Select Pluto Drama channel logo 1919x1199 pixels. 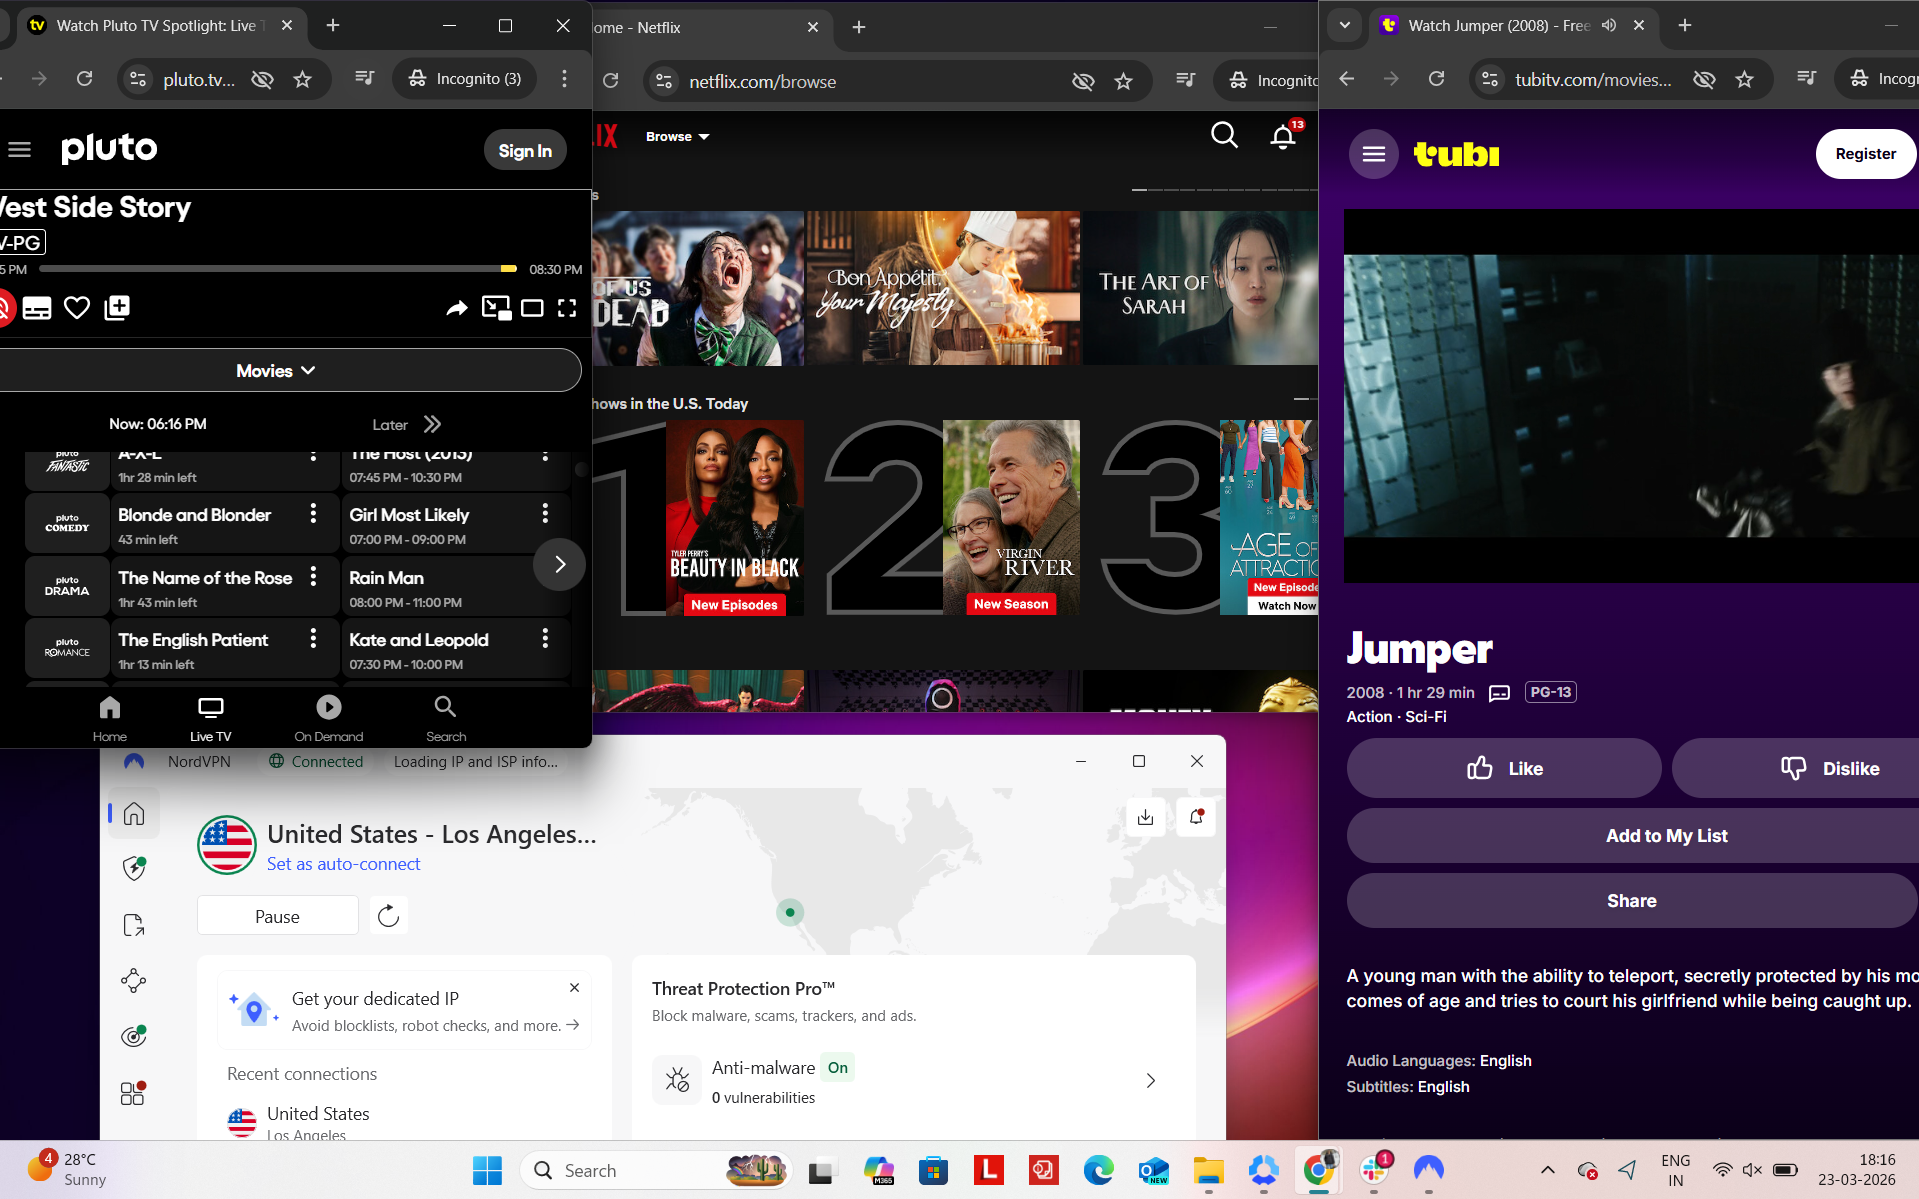click(67, 586)
